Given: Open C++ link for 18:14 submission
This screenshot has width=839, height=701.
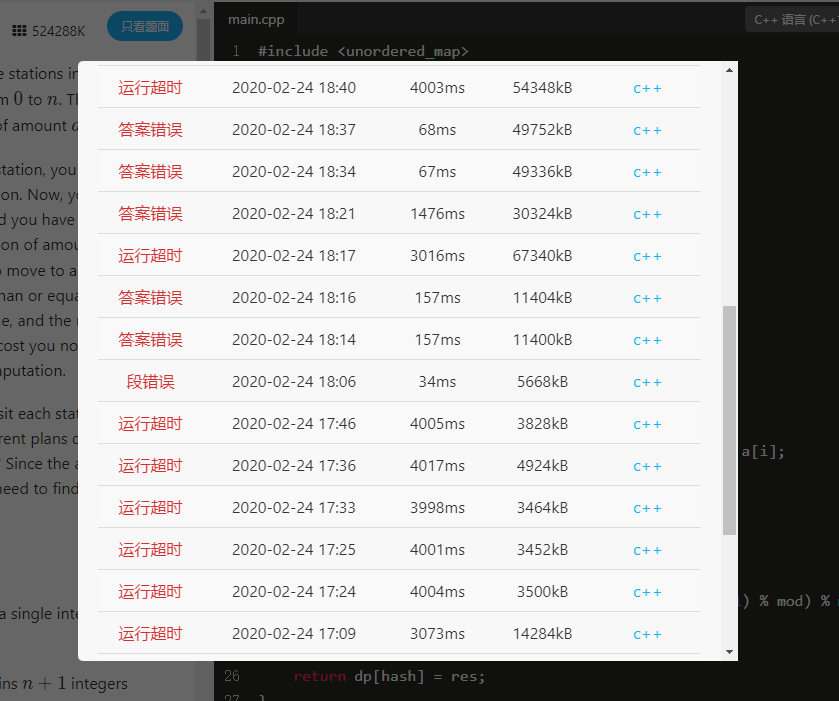Looking at the screenshot, I should (x=647, y=340).
